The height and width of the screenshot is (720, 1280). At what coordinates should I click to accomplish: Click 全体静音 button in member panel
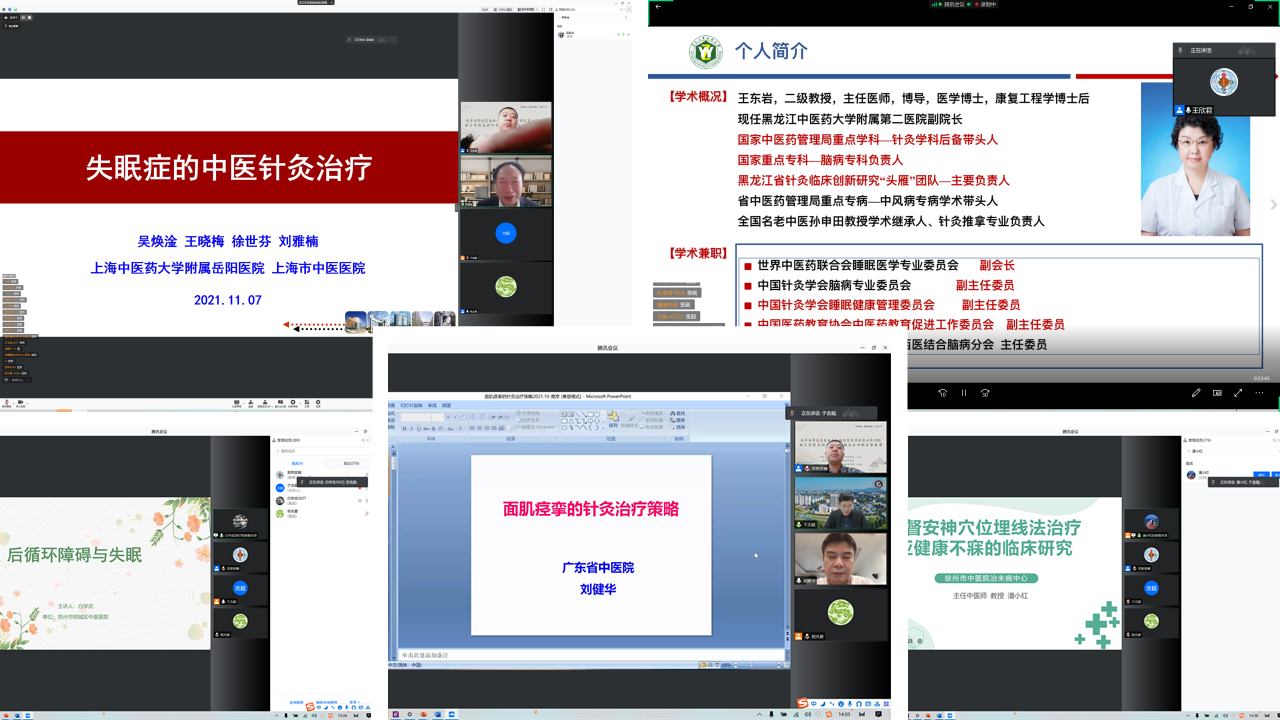[x=296, y=702]
